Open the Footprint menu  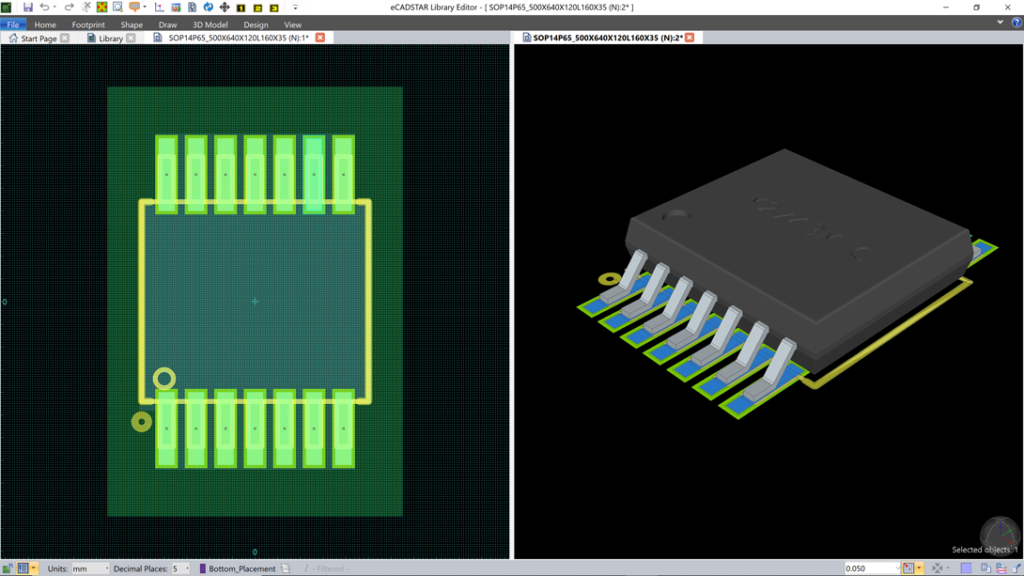click(x=88, y=24)
